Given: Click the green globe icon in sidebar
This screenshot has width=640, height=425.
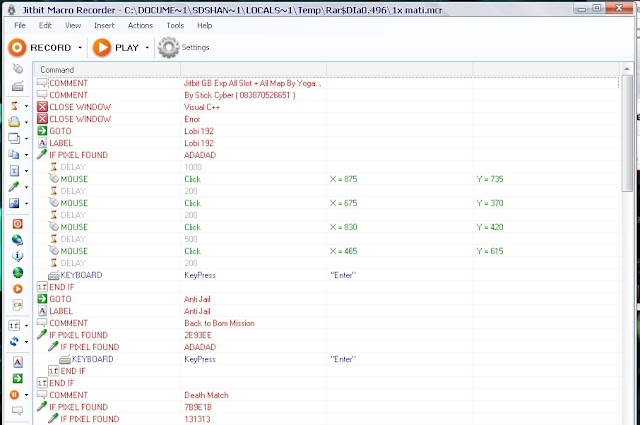Looking at the screenshot, I should click(x=18, y=272).
